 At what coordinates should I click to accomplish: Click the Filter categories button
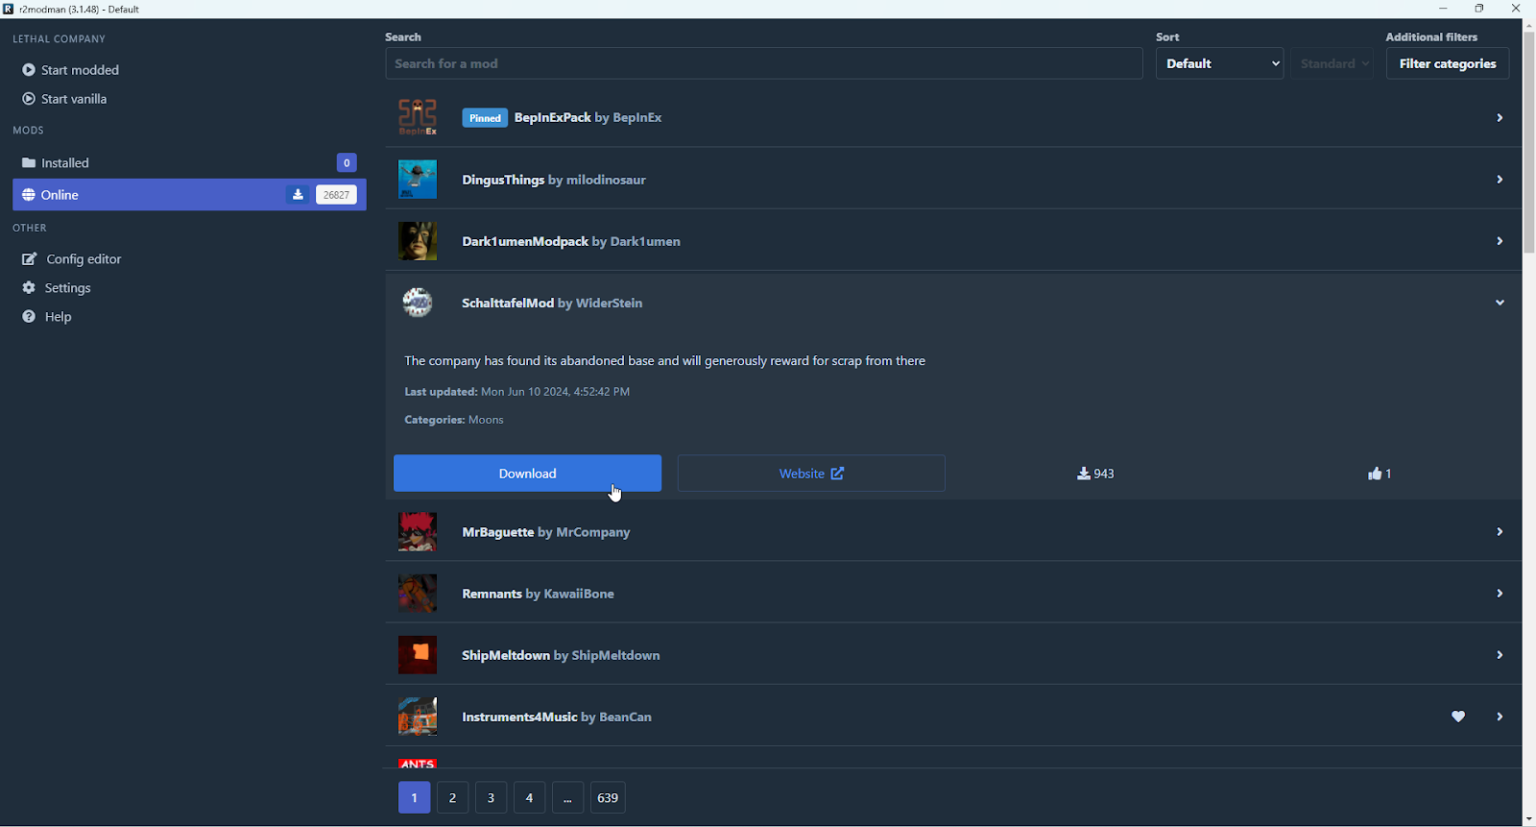pyautogui.click(x=1447, y=63)
